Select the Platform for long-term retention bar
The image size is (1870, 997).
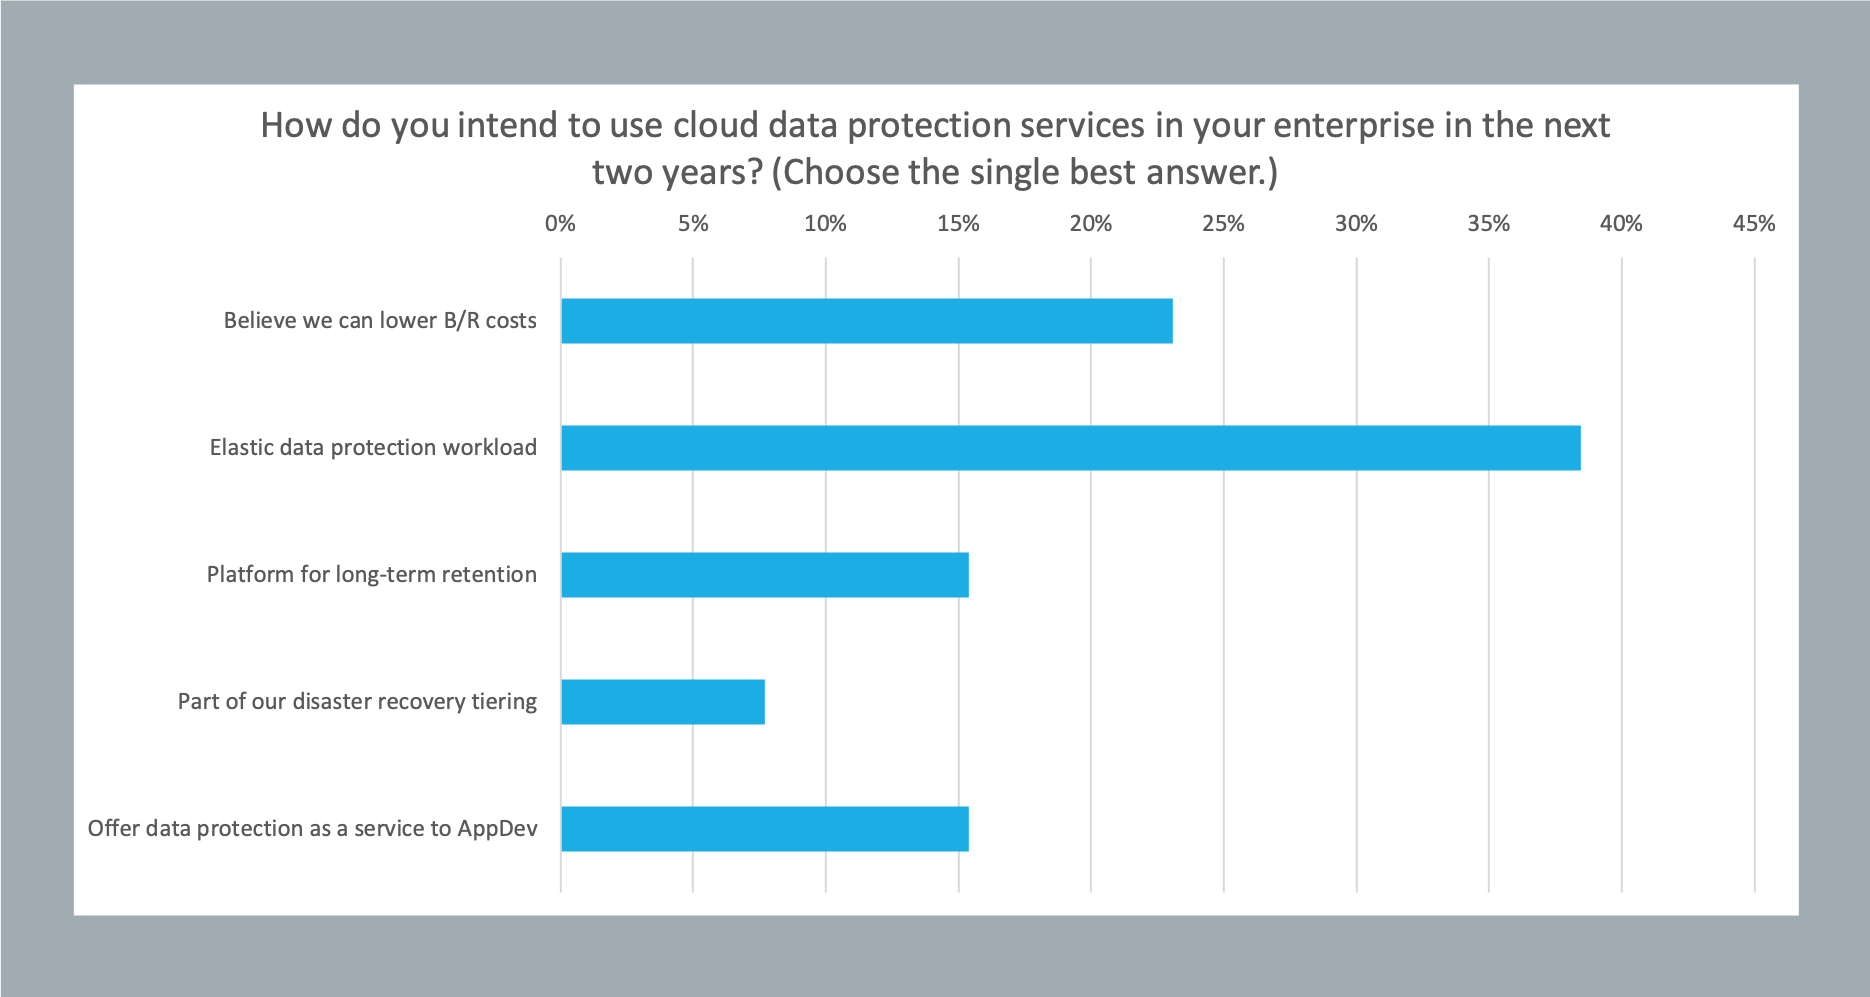tap(764, 575)
